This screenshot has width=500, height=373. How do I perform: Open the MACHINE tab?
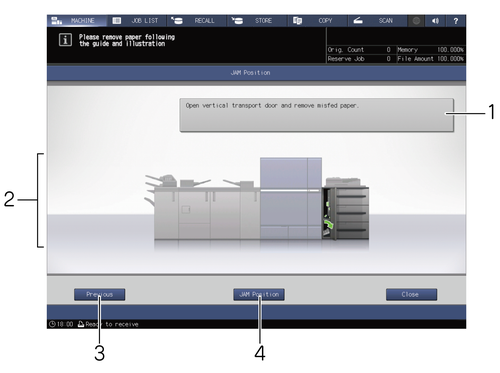pos(77,21)
